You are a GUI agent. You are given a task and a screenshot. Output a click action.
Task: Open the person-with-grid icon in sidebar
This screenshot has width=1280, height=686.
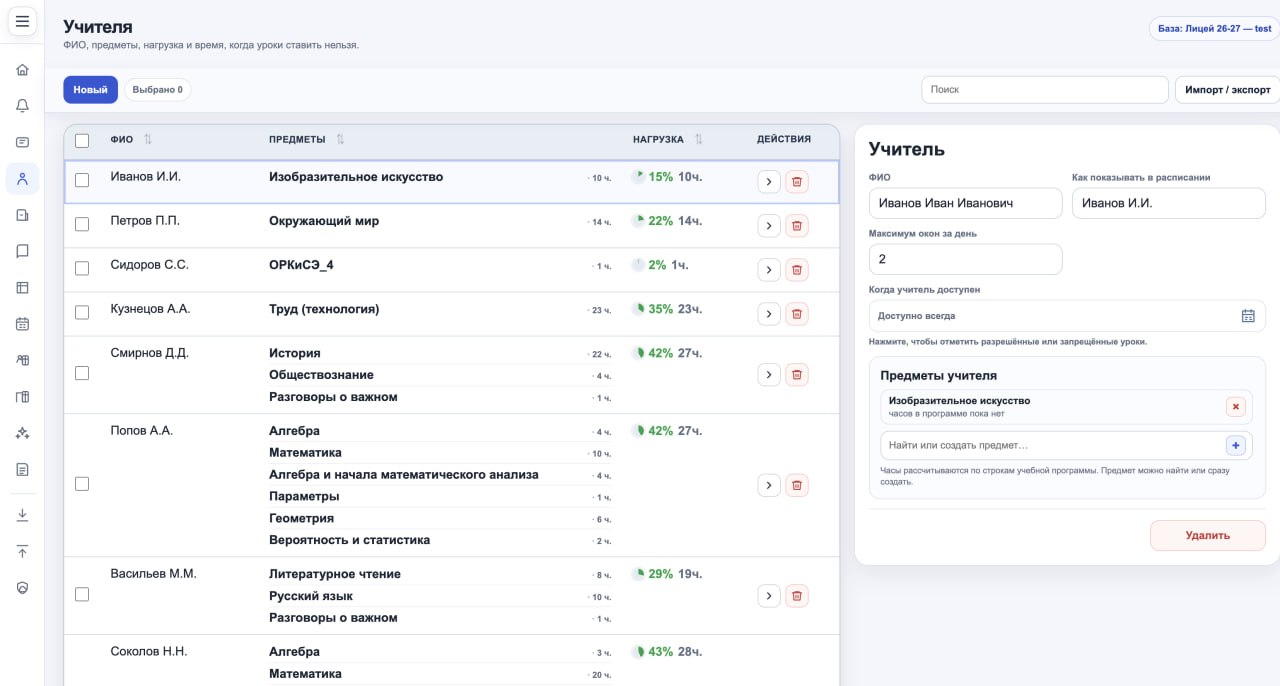[x=22, y=360]
